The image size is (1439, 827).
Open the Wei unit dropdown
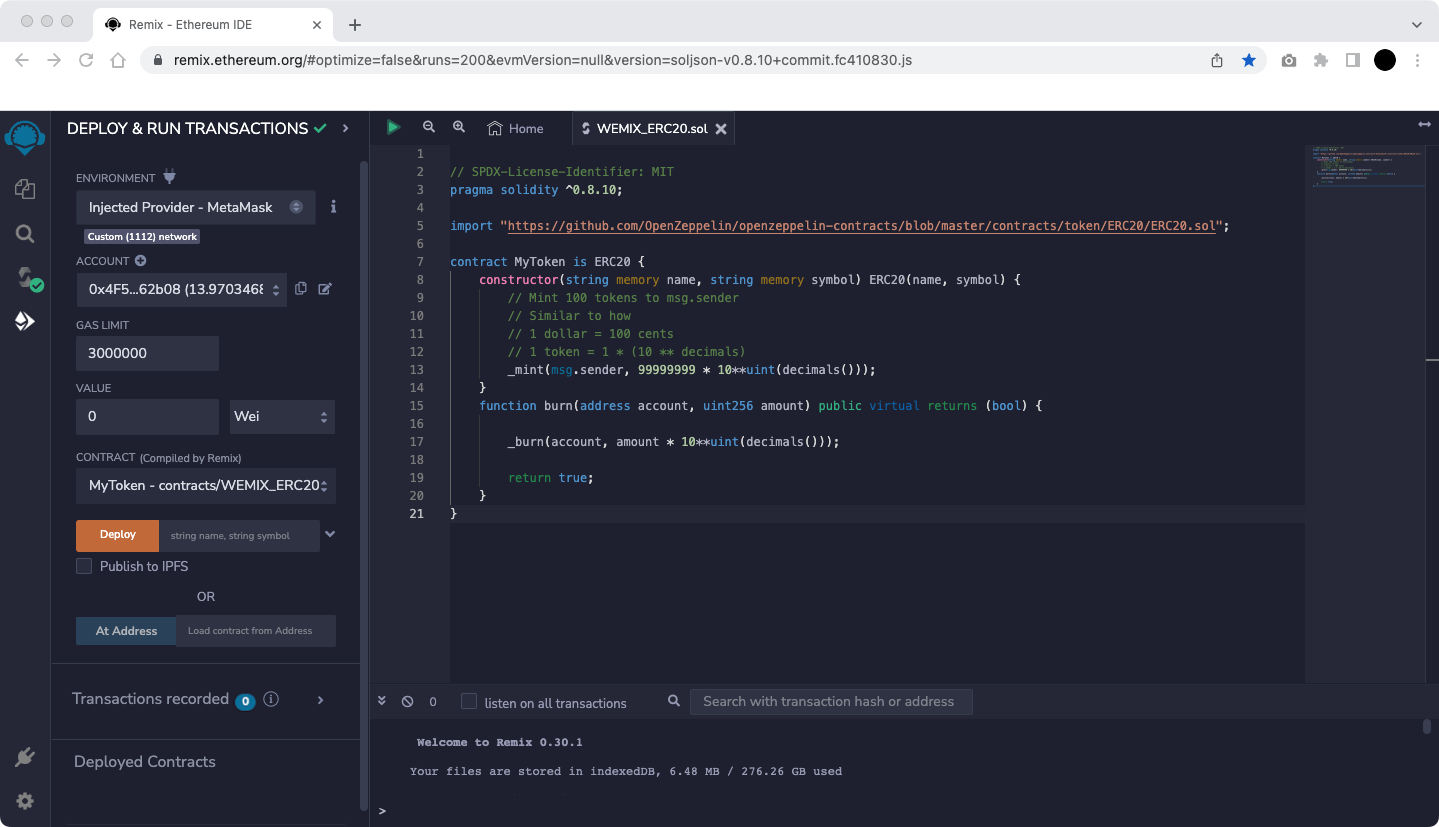pos(282,416)
